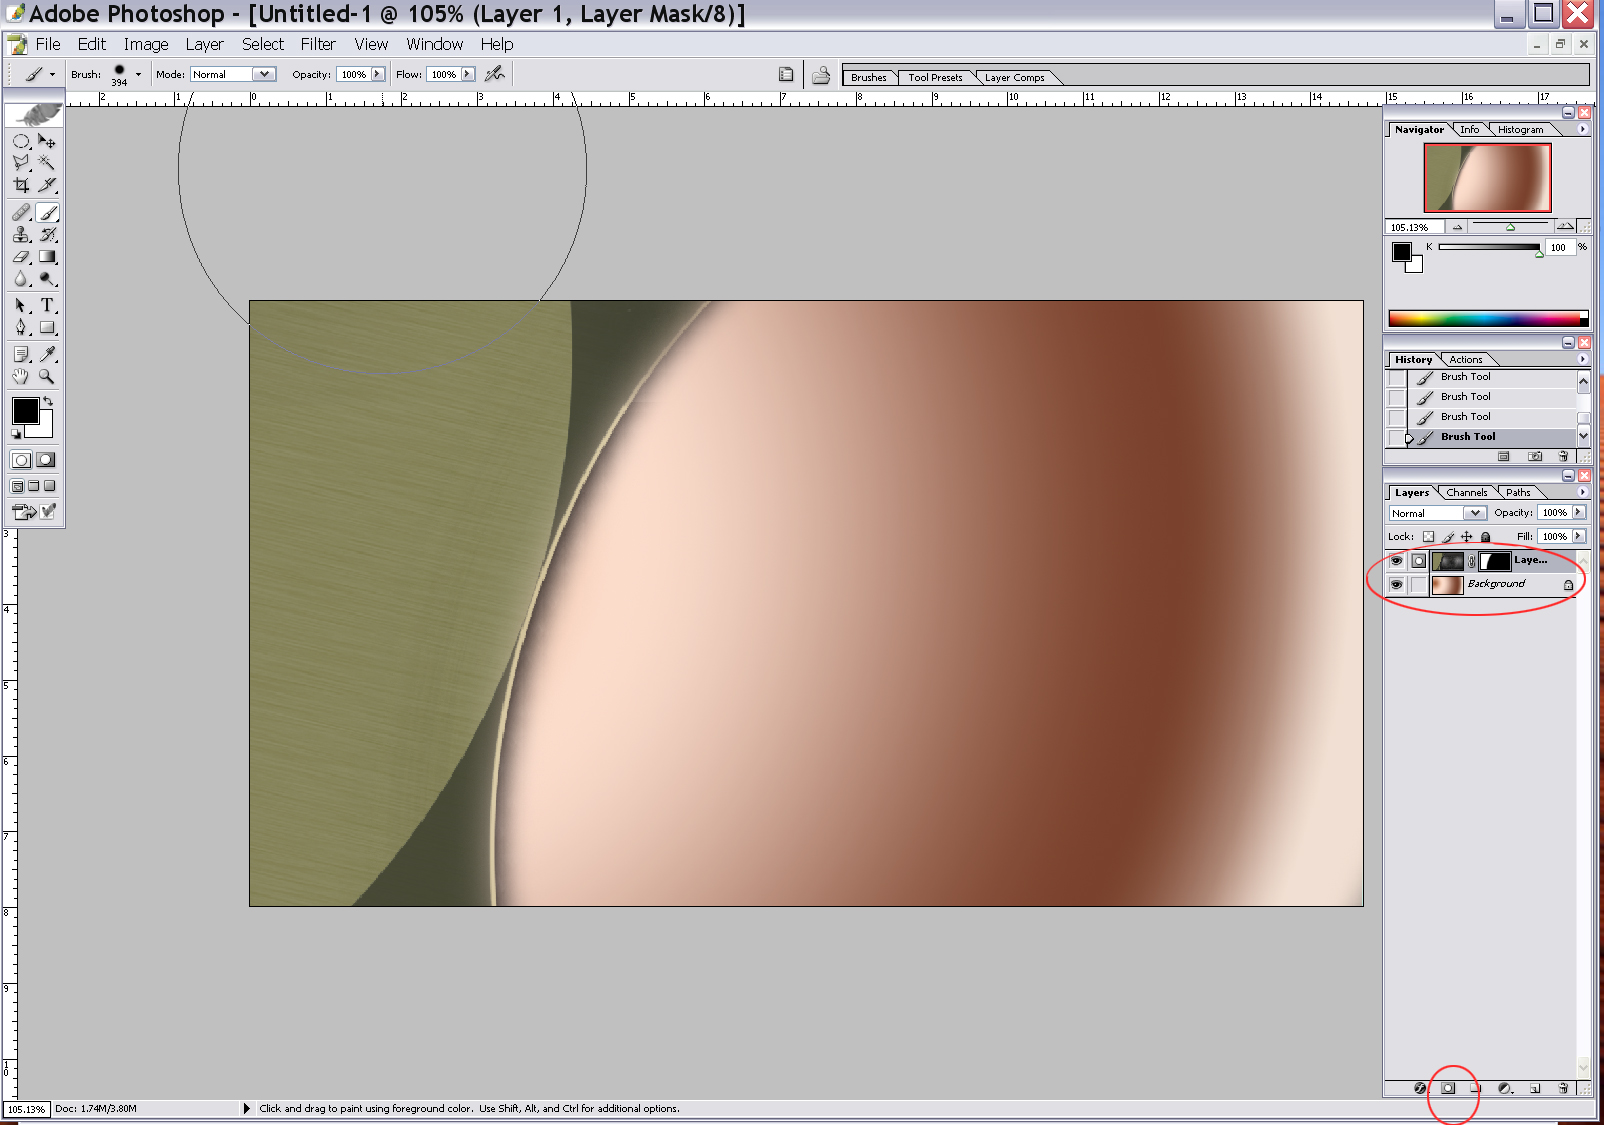1604x1125 pixels.
Task: Click Add layer mask button in Layers panel
Action: click(x=1447, y=1088)
